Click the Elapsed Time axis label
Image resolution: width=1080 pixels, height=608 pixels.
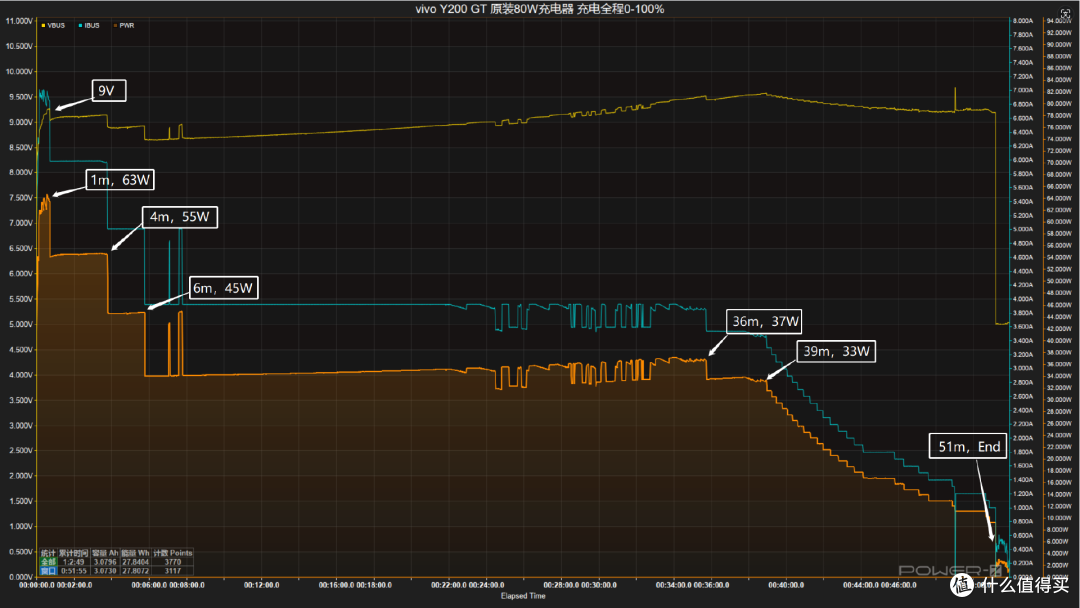pyautogui.click(x=523, y=596)
